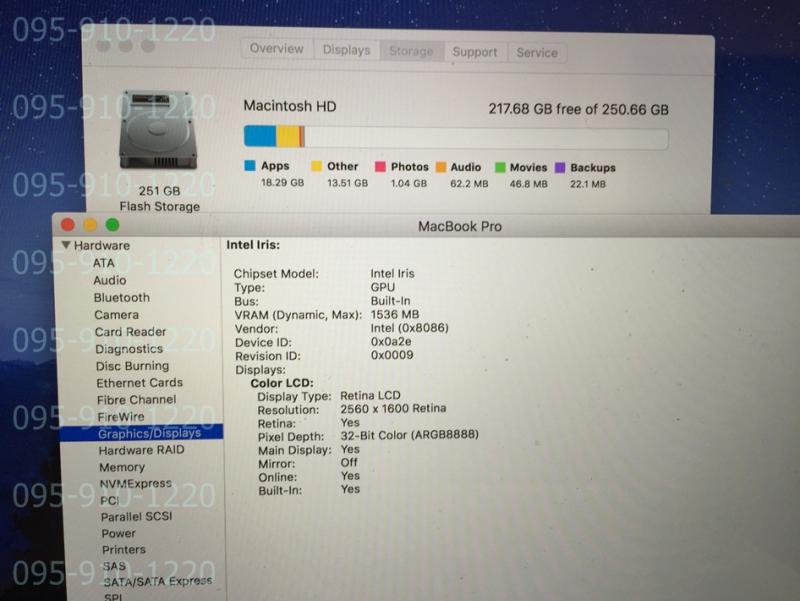Select Power in the sidebar
This screenshot has height=601, width=800.
point(118,533)
